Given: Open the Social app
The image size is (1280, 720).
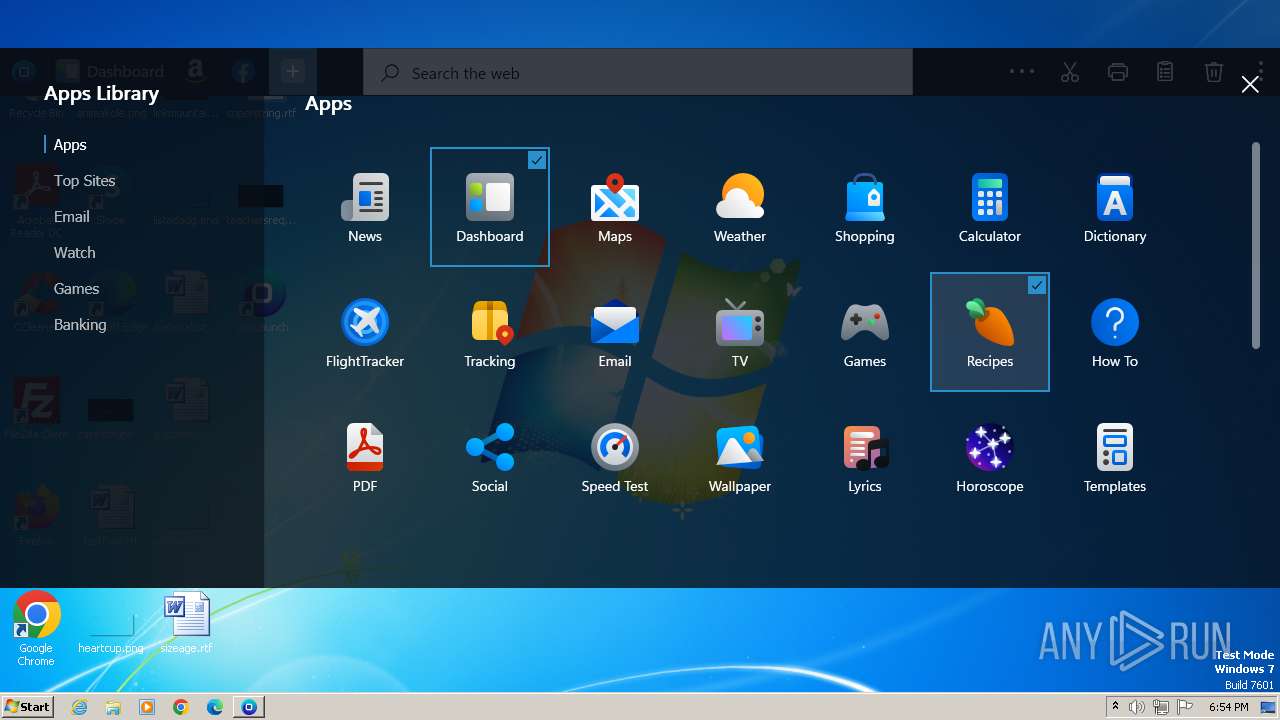Looking at the screenshot, I should point(490,457).
